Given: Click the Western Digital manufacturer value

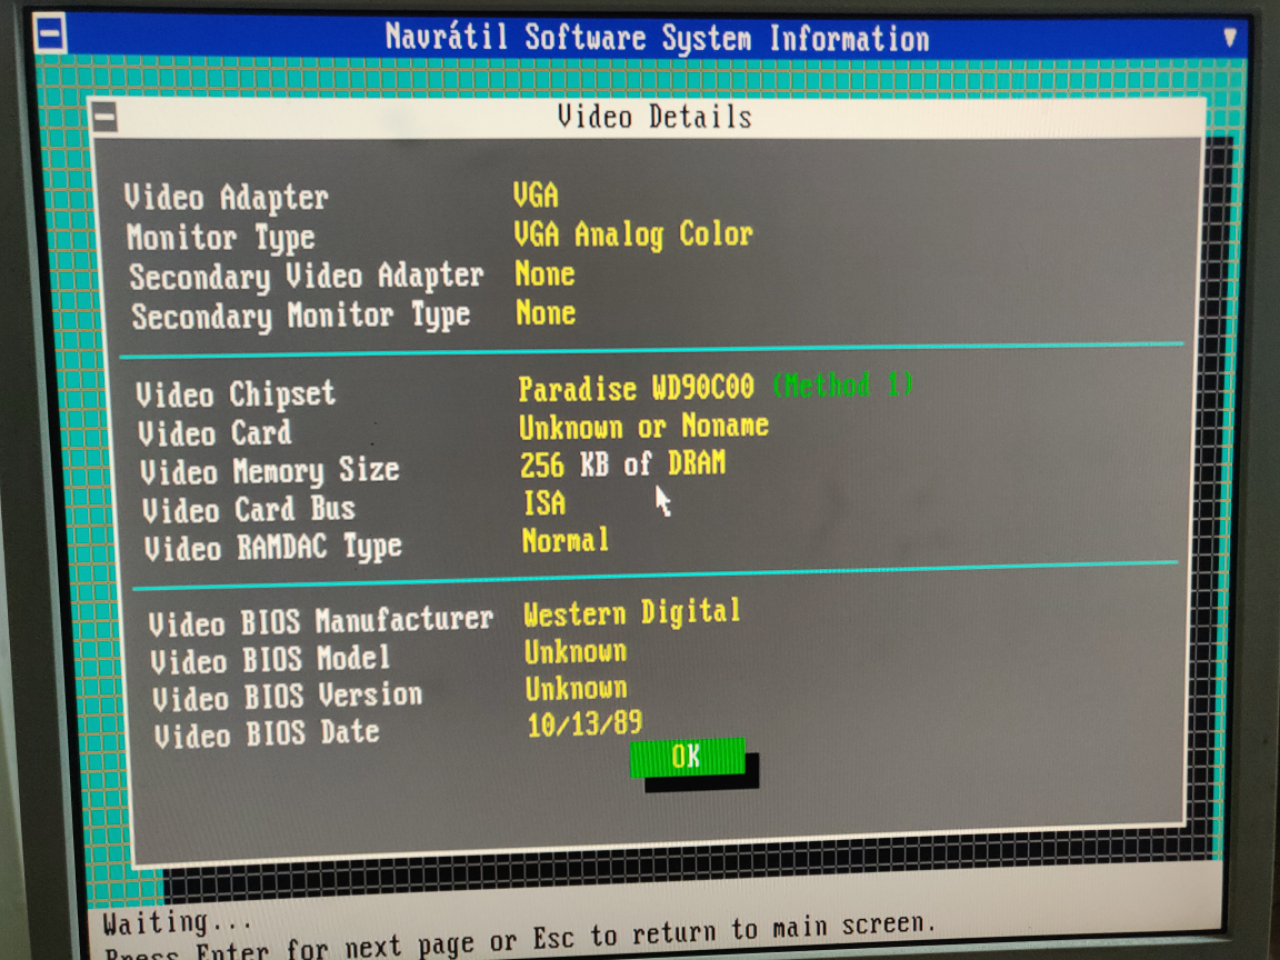Looking at the screenshot, I should coord(631,612).
